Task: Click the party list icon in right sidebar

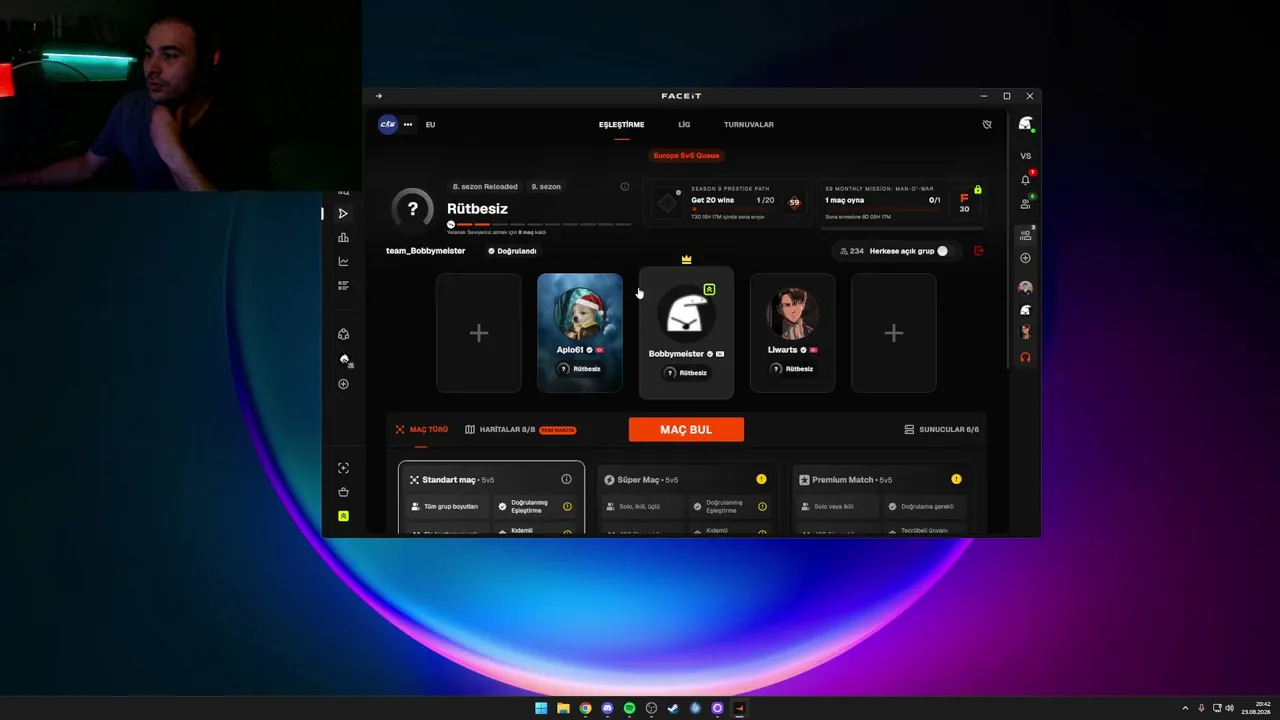Action: point(1025,235)
